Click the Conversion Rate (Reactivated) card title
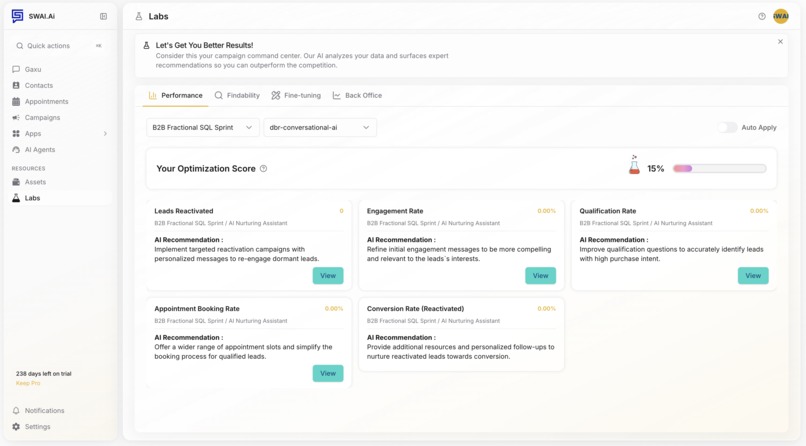Screen dimensions: 806x446 click(x=415, y=309)
